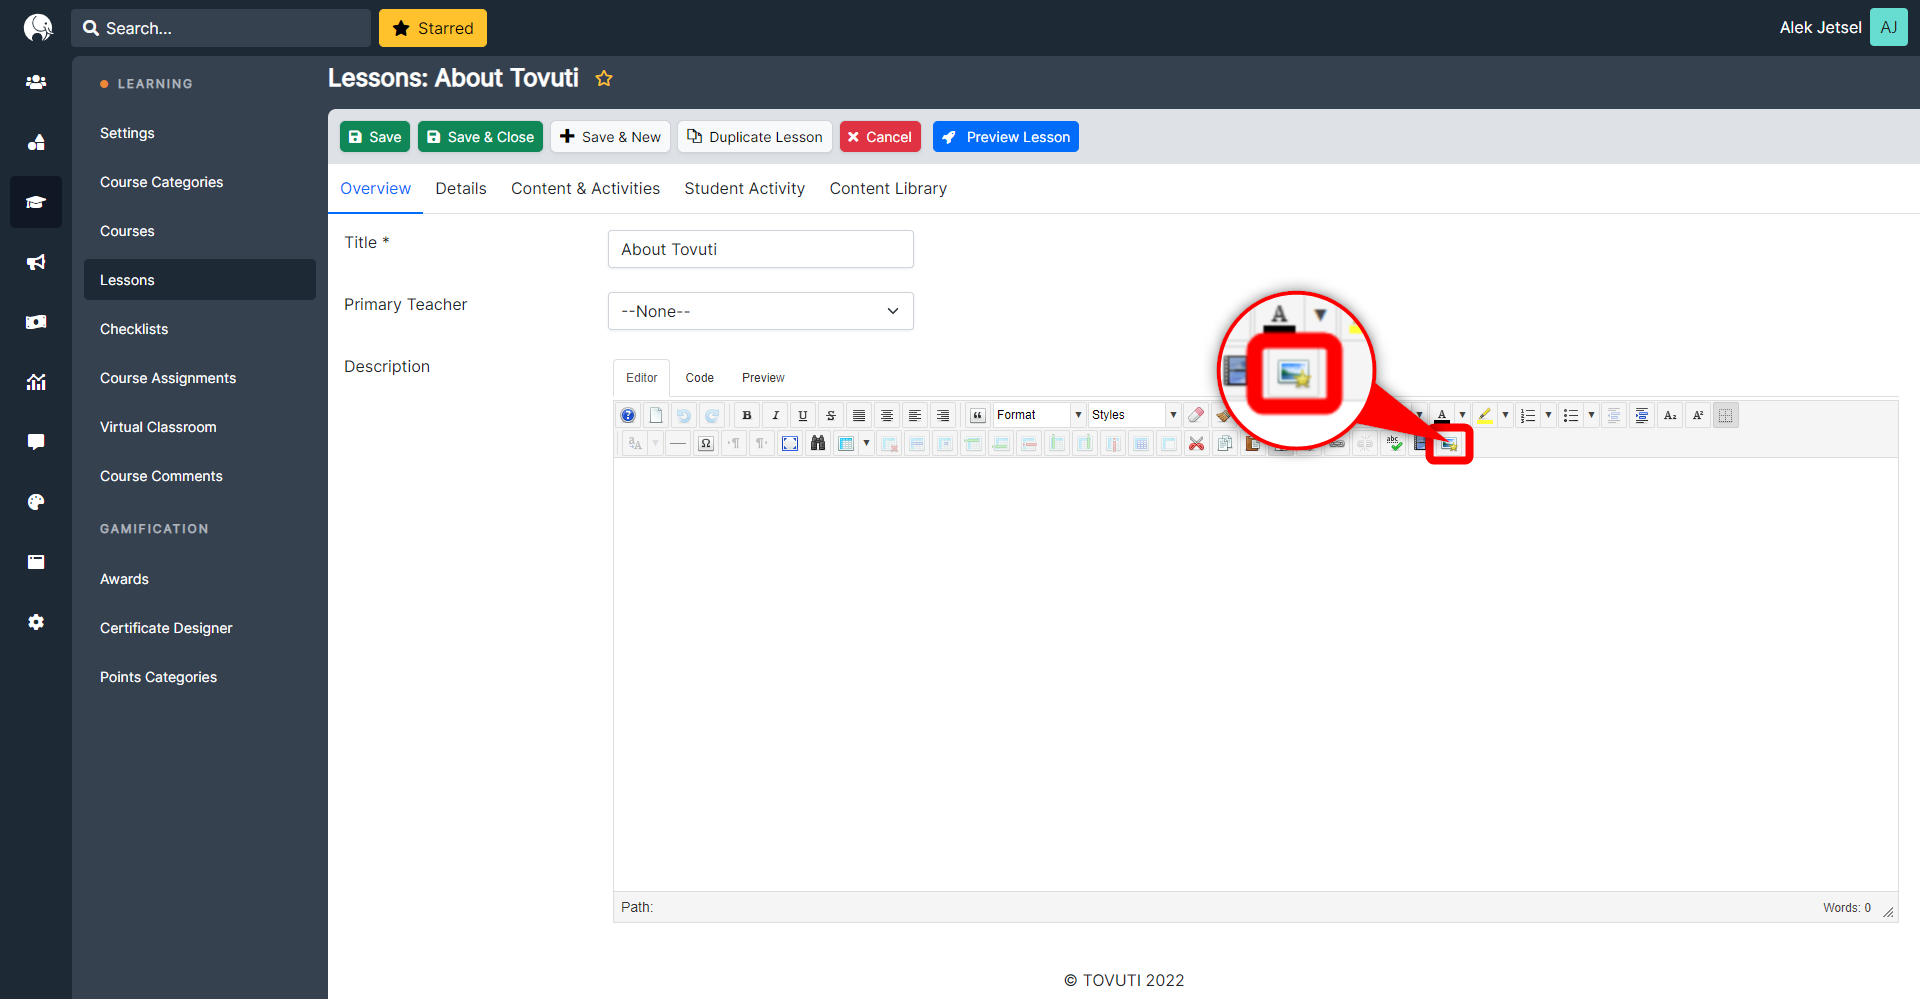This screenshot has width=1920, height=999.
Task: Switch editor to Preview view
Action: (x=763, y=378)
